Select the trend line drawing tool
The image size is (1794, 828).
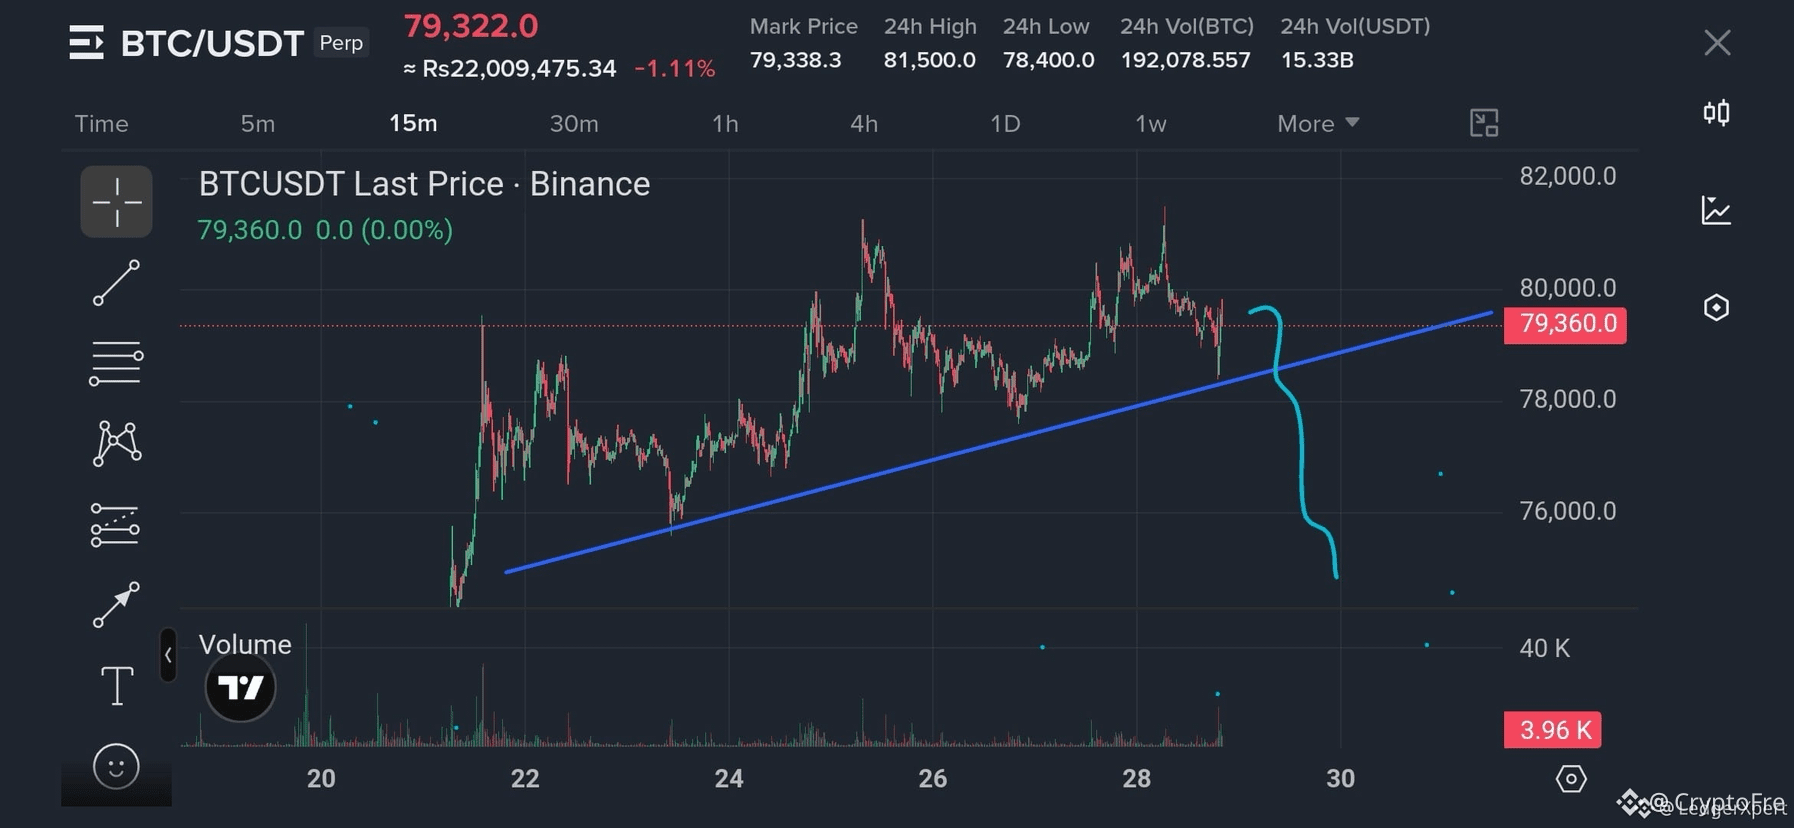click(x=116, y=283)
